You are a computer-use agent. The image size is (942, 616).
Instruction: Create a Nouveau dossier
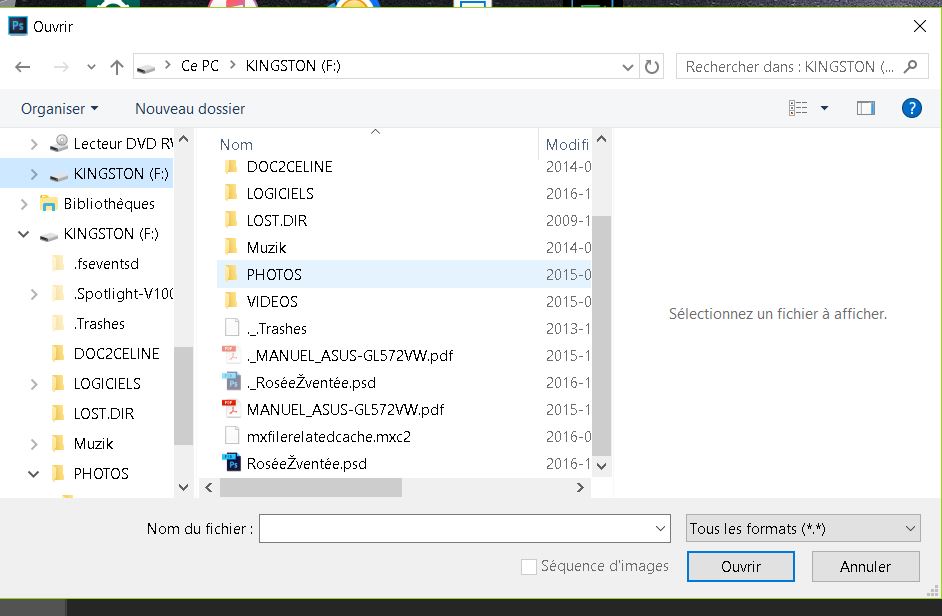[190, 109]
